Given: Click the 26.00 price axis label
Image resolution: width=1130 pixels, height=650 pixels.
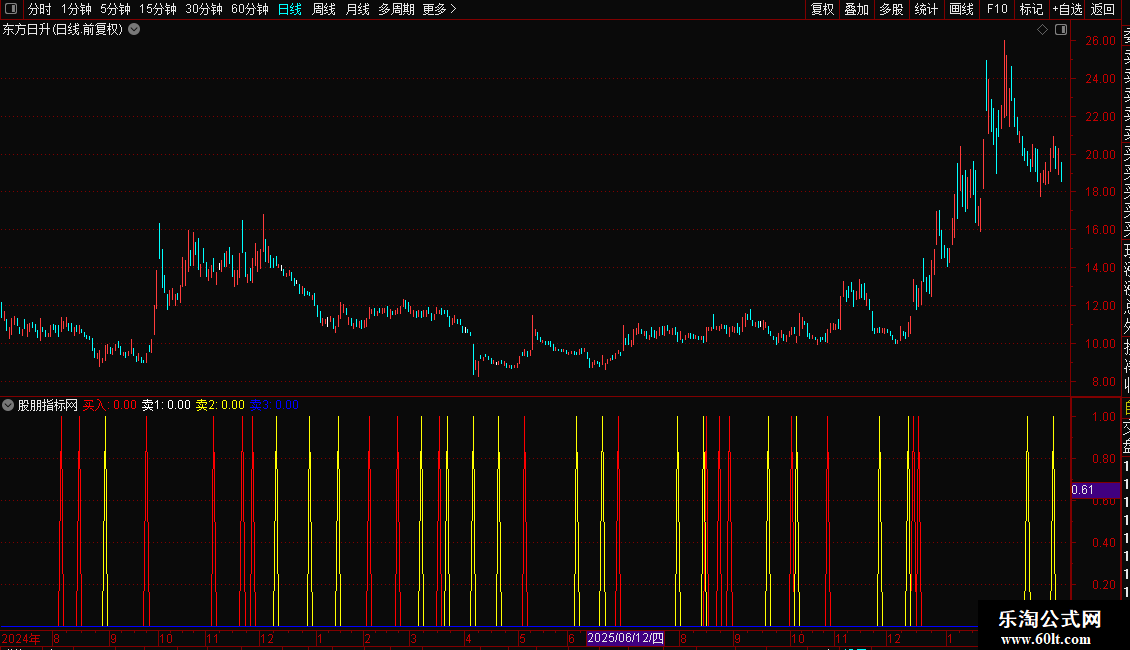Looking at the screenshot, I should 1100,41.
